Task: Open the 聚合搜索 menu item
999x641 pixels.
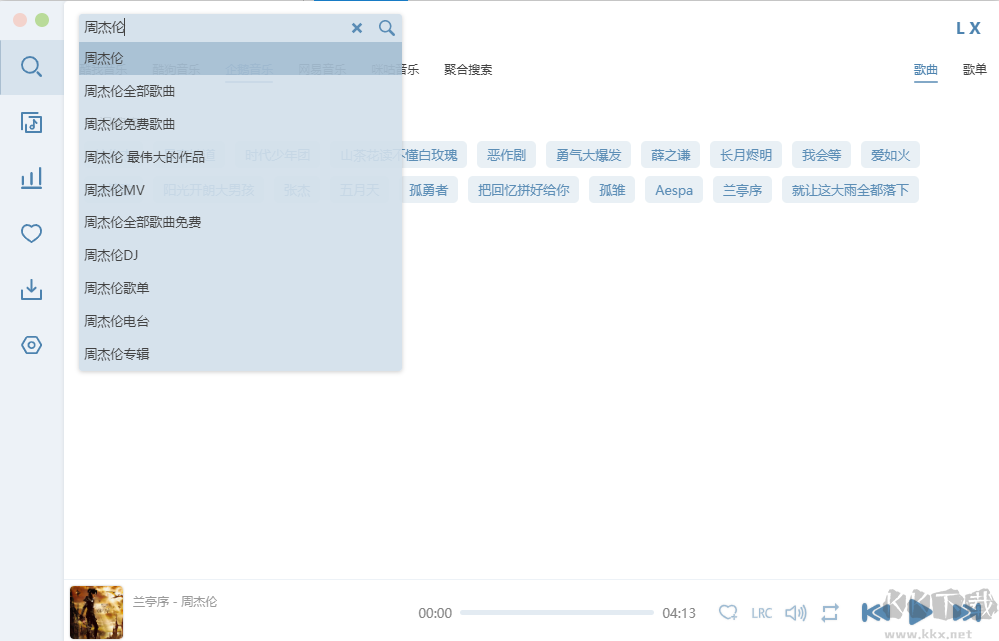Action: pos(466,69)
